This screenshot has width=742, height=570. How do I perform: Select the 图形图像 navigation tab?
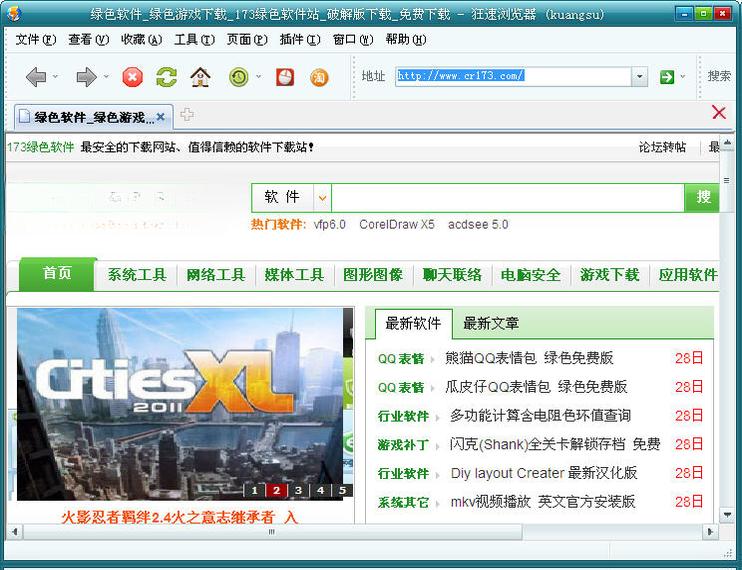[x=373, y=275]
